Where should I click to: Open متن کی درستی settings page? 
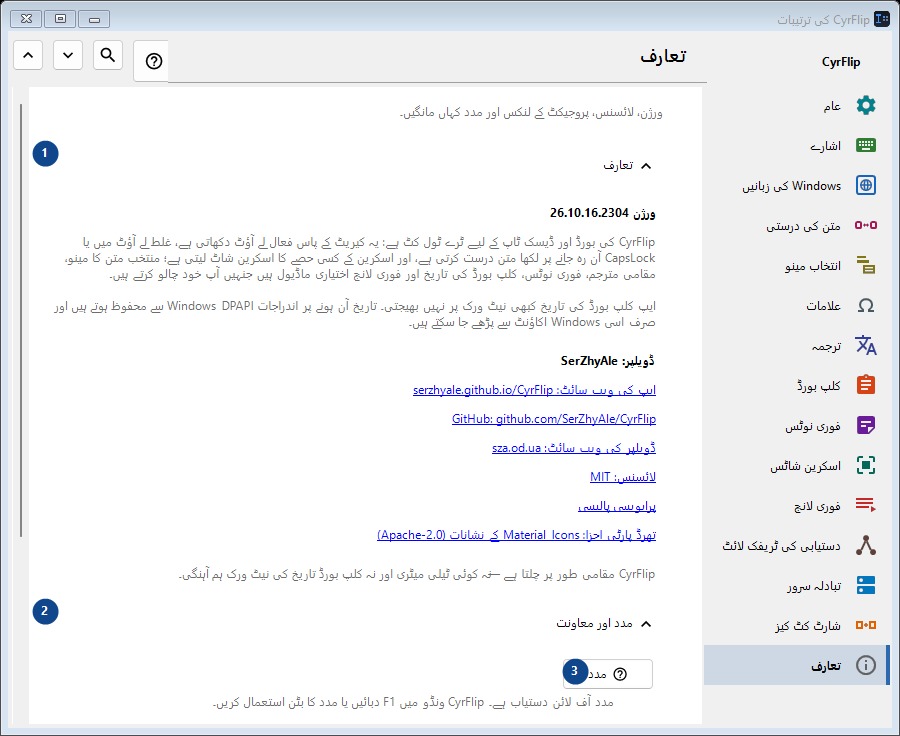coord(797,225)
